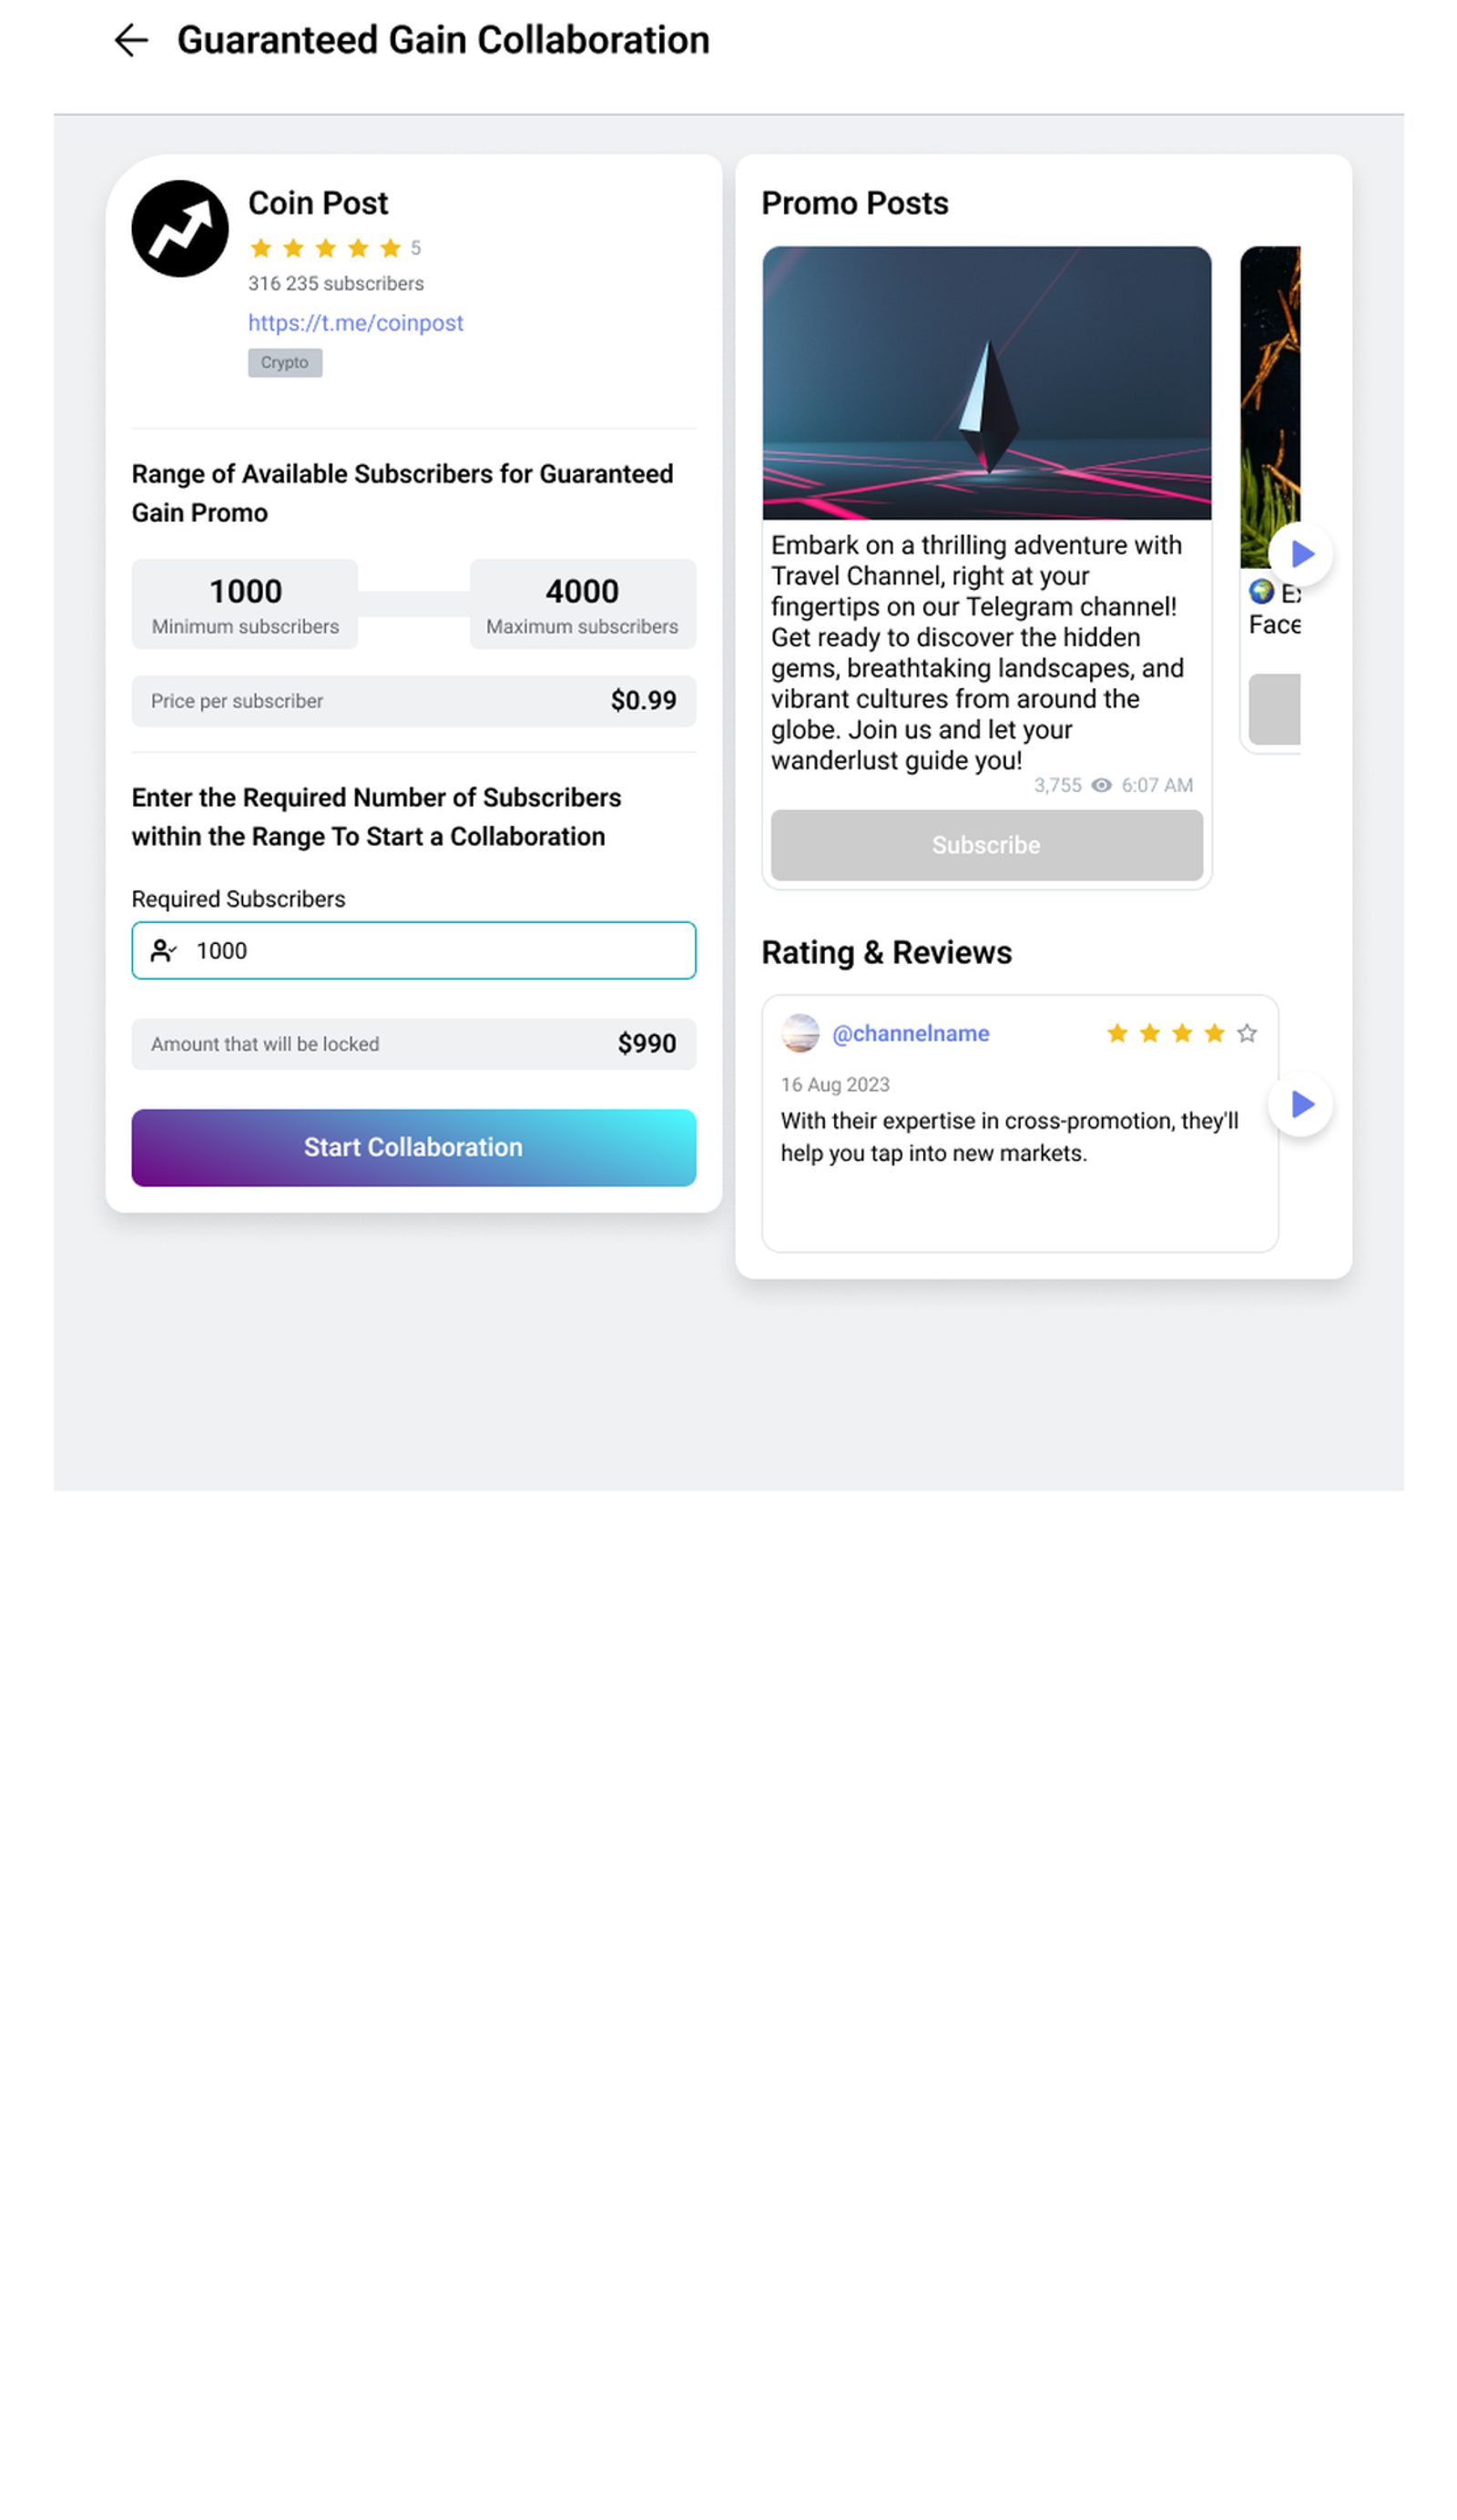Open the @channelname reviewer link
1457x2520 pixels.
(x=910, y=1033)
